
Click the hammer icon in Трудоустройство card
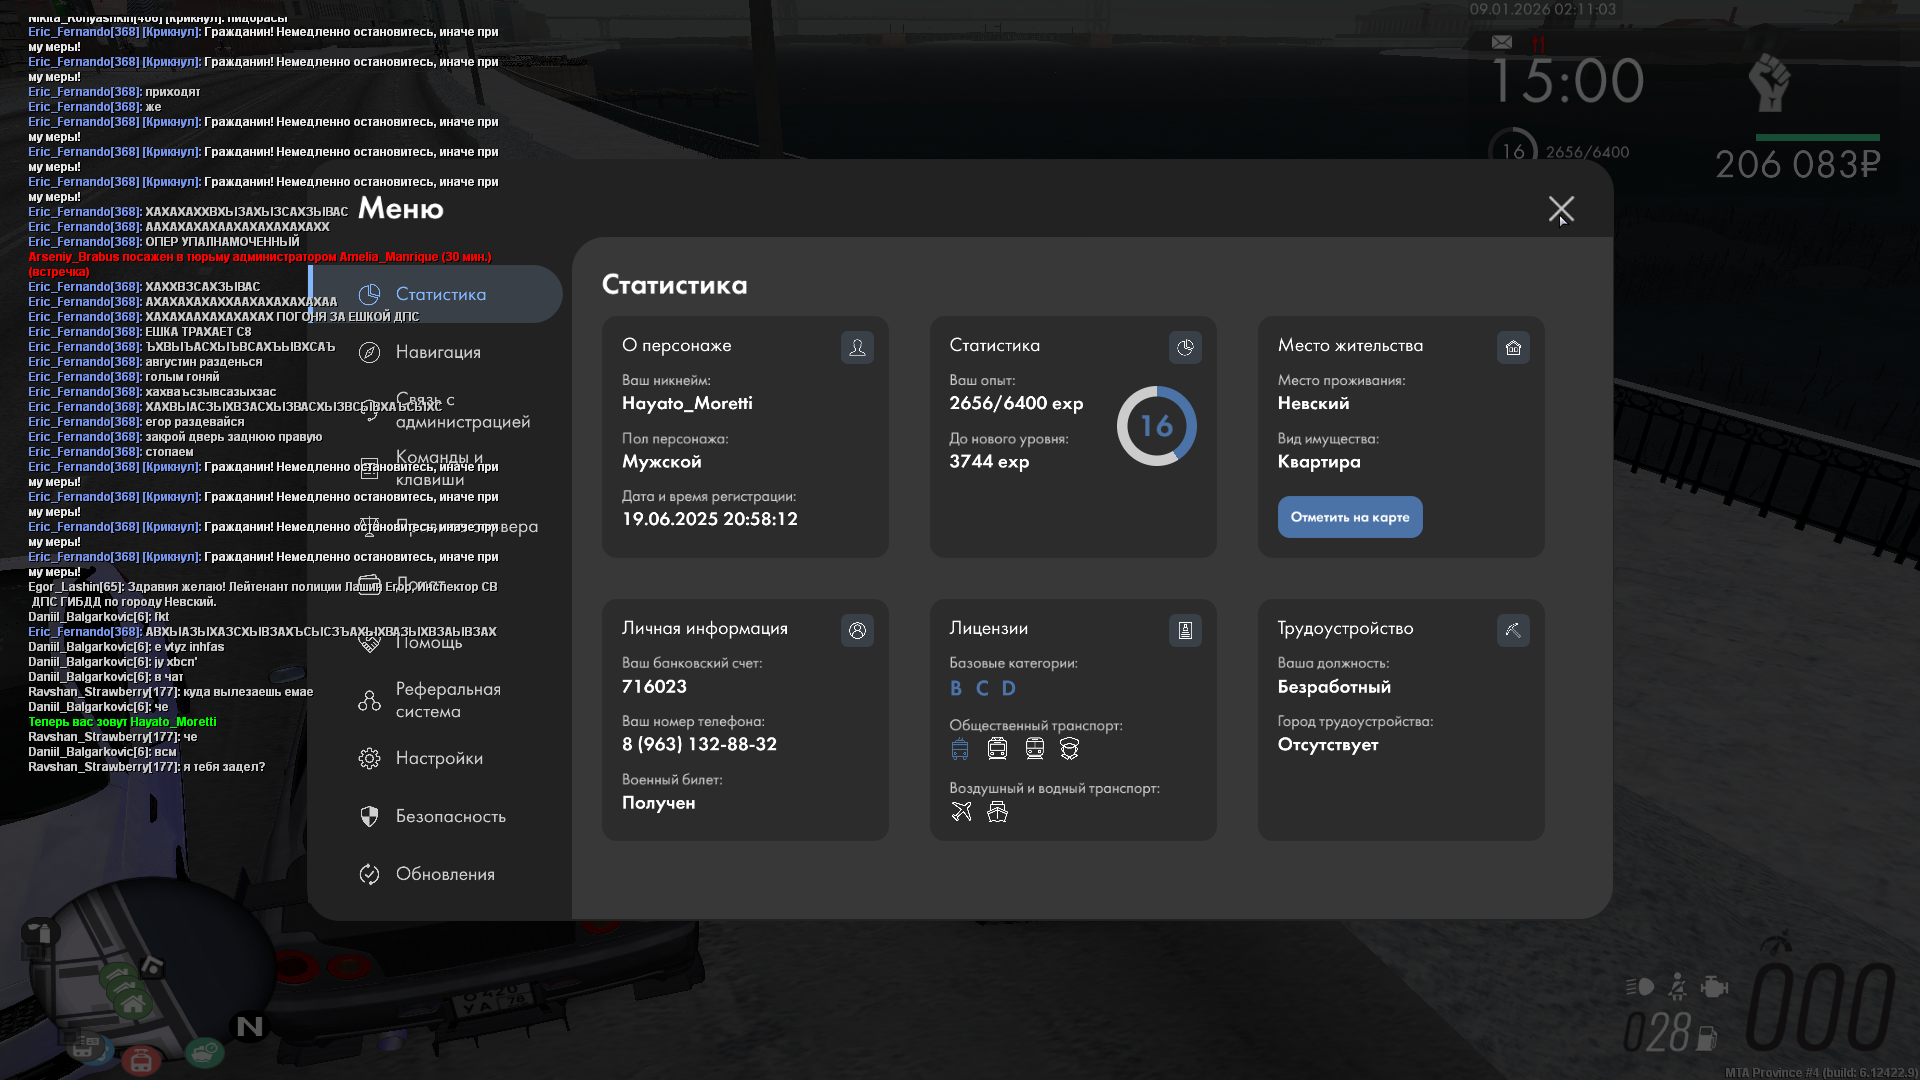point(1513,631)
